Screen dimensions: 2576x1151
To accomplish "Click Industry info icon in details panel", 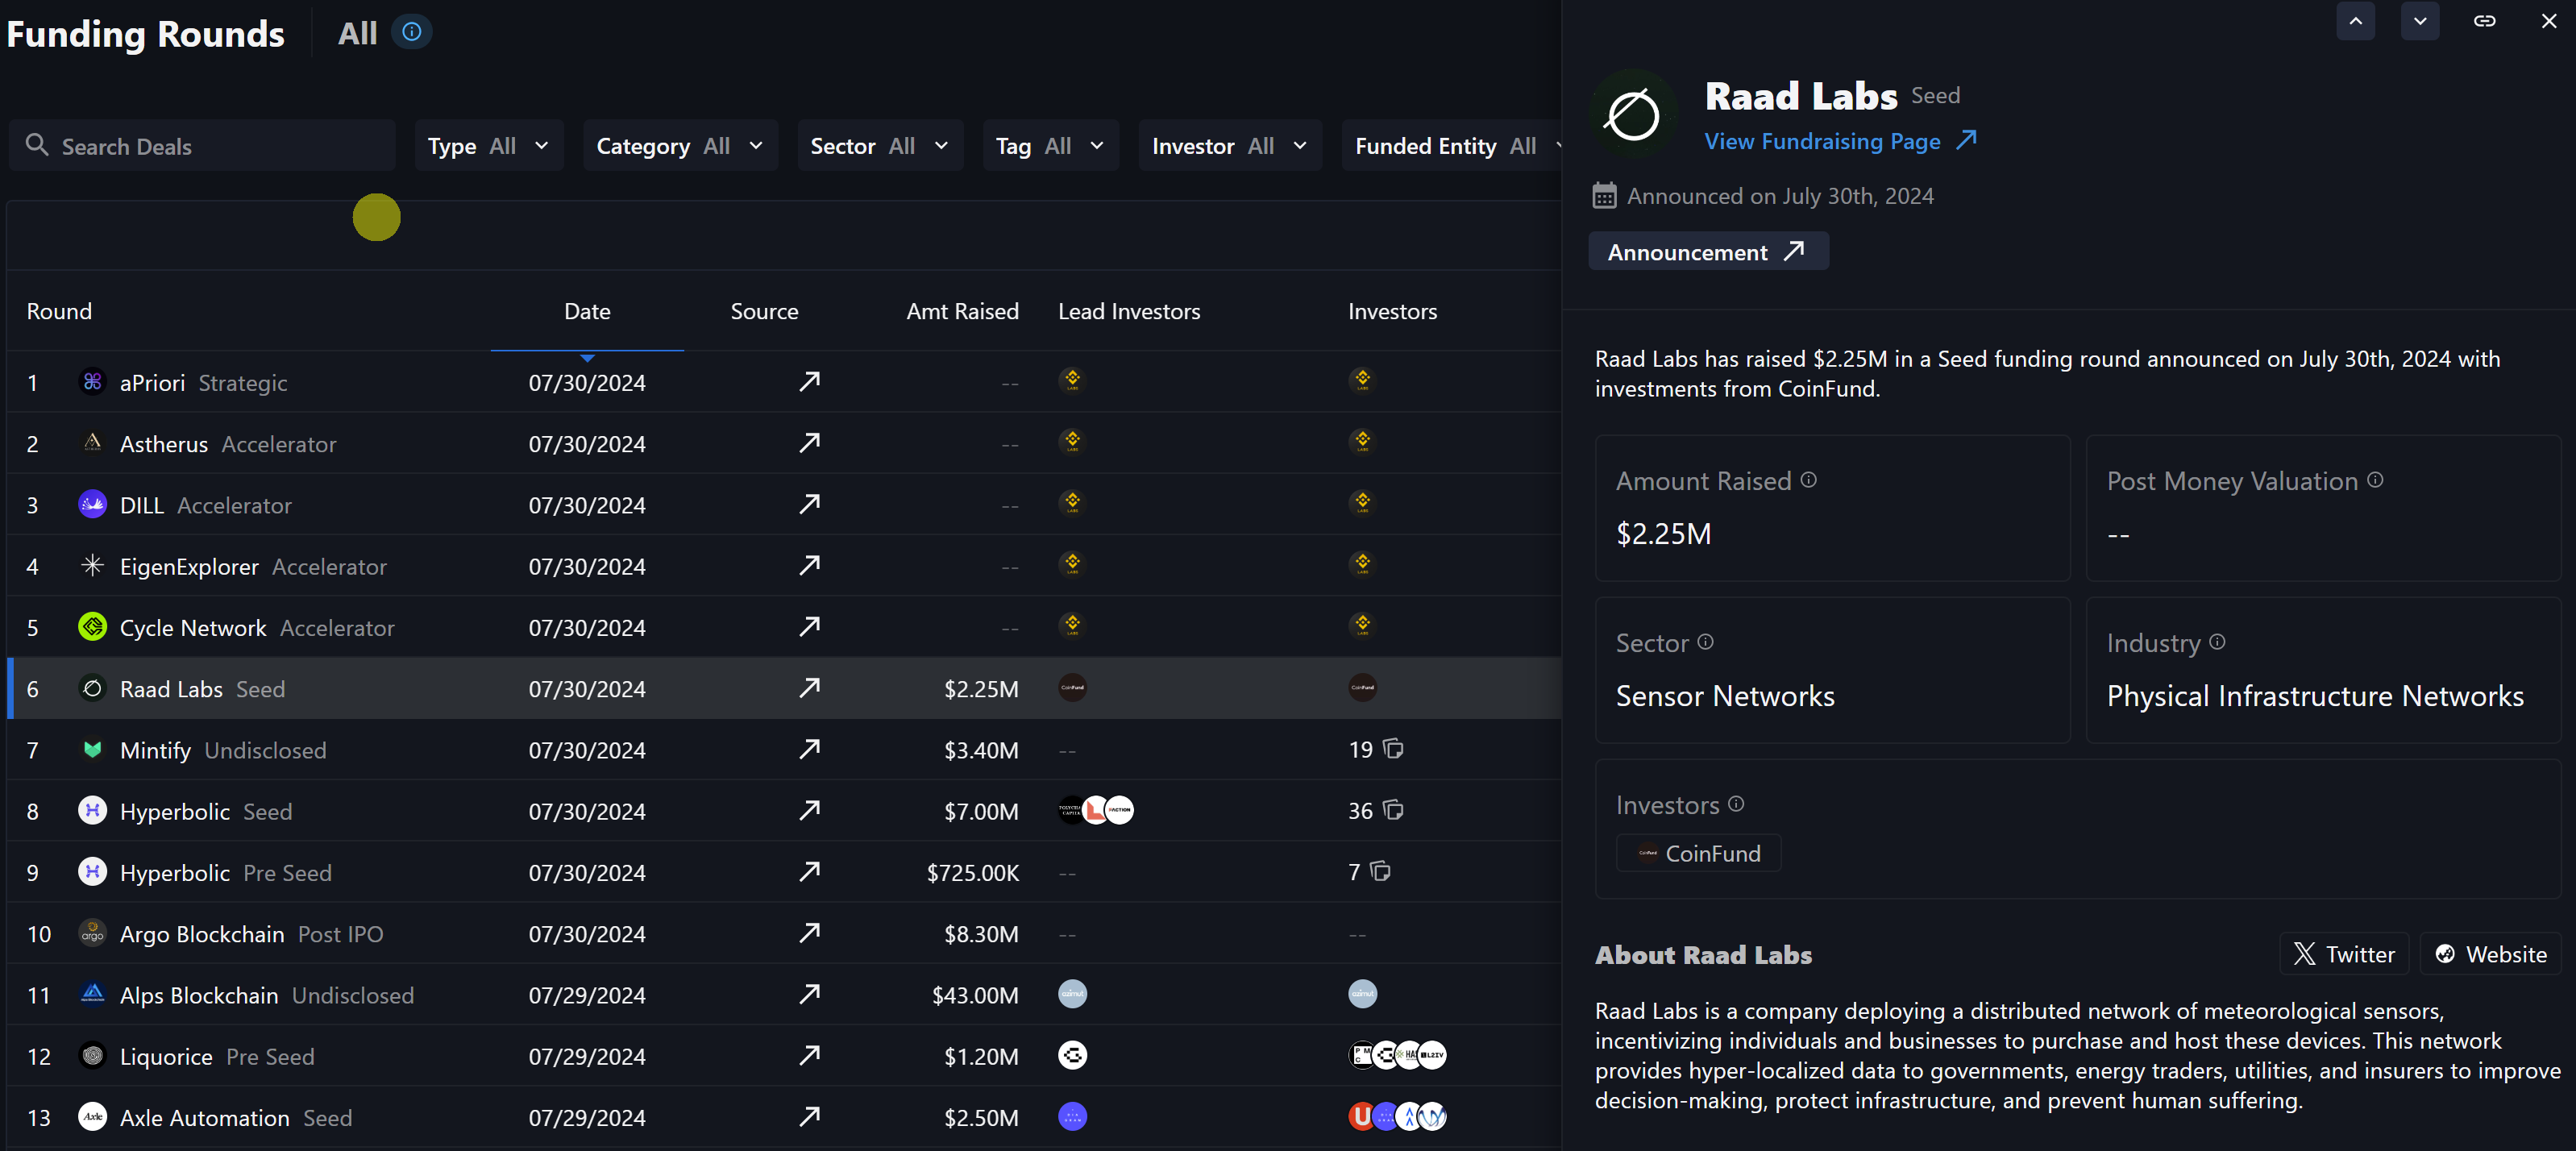I will [2216, 642].
